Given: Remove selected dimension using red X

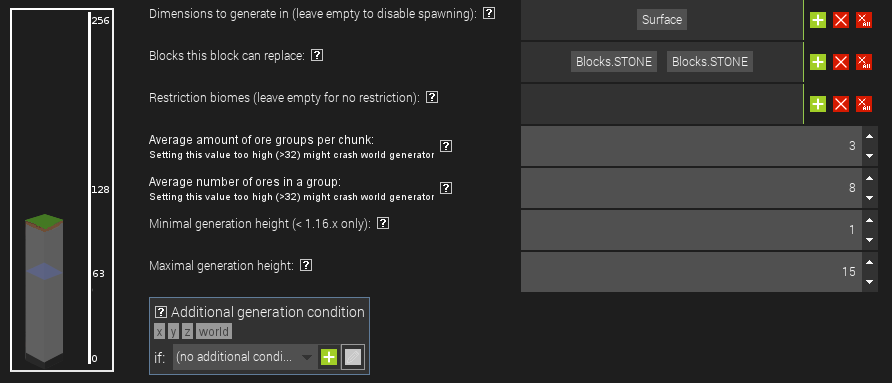Looking at the screenshot, I should click(841, 20).
